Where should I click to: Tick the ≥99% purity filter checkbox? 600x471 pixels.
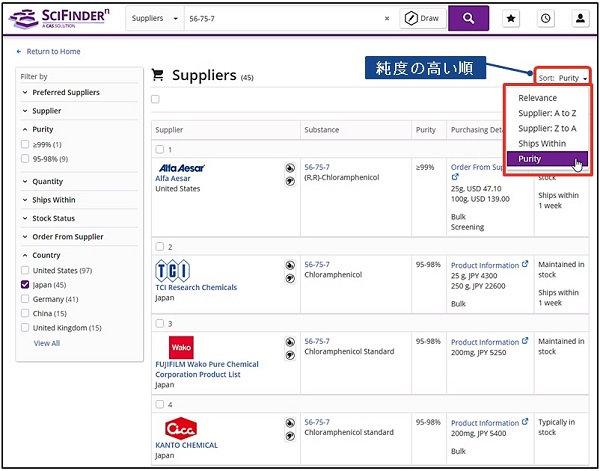pos(25,144)
